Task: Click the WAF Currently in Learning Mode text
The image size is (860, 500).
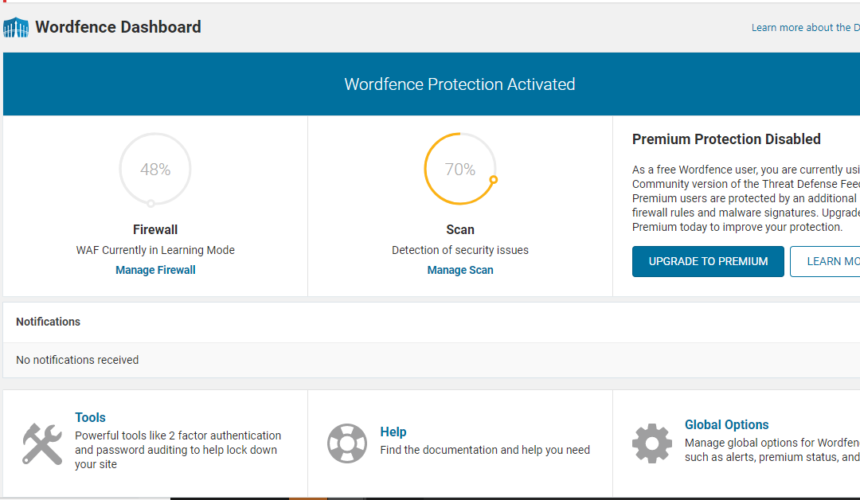Action: 155,250
